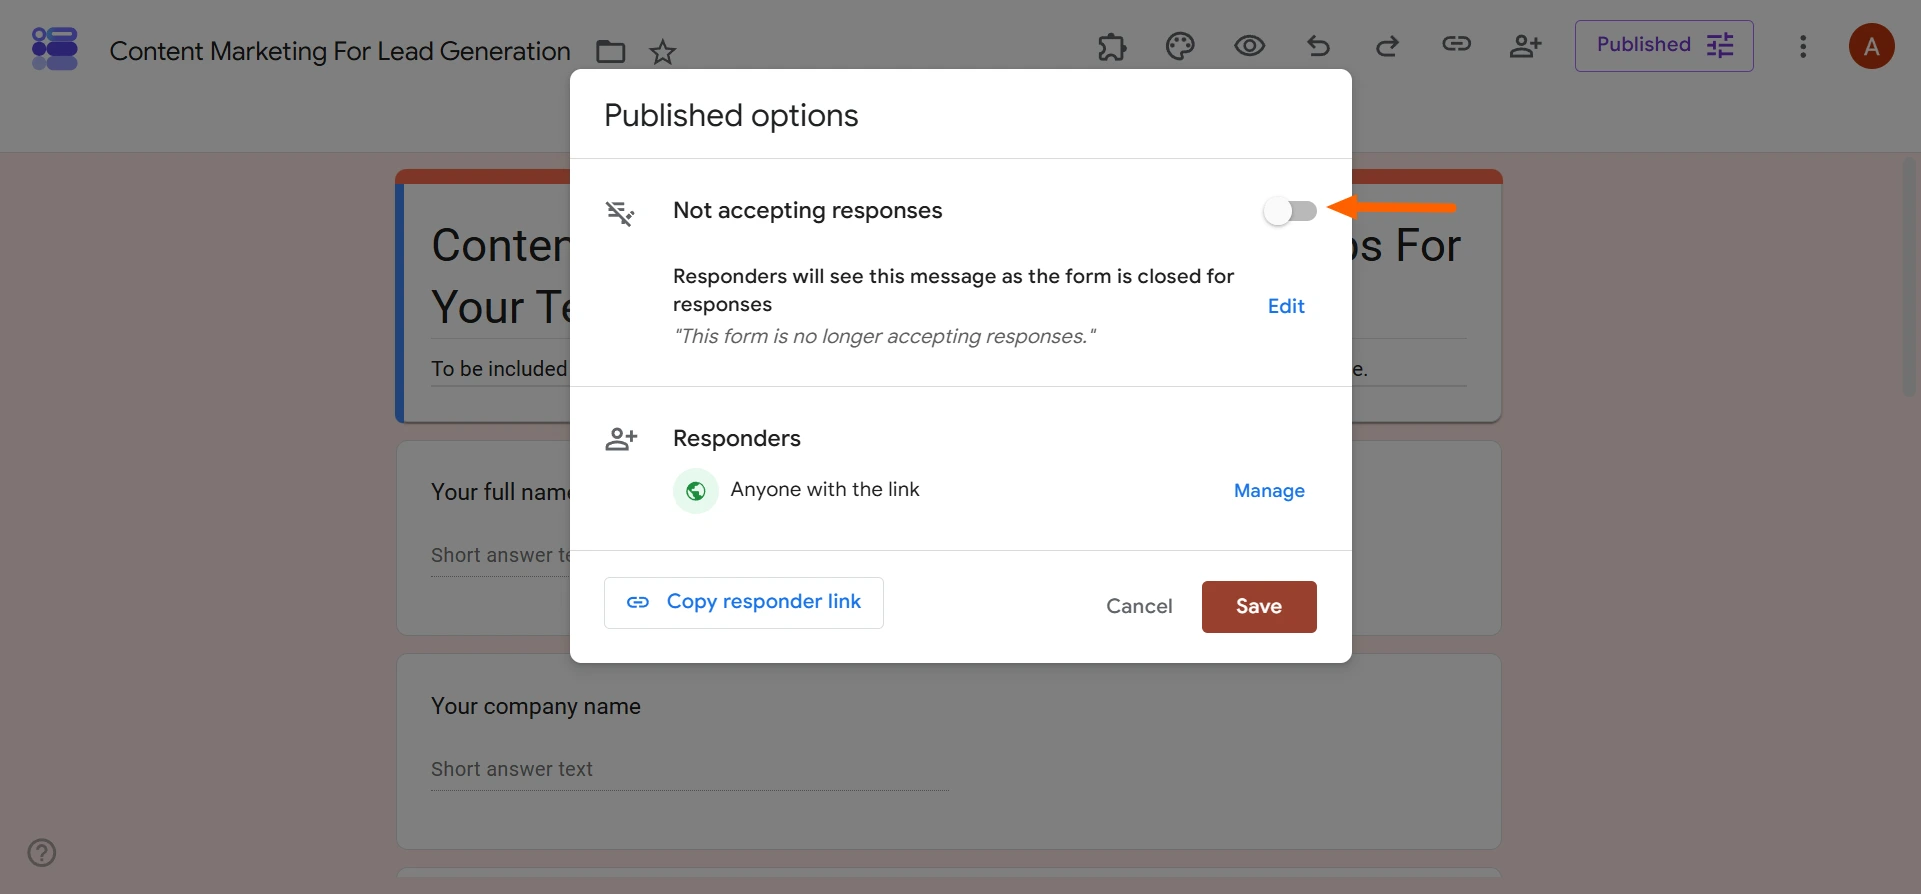Cancel the Published options dialog
Viewport: 1921px width, 894px height.
click(1139, 606)
